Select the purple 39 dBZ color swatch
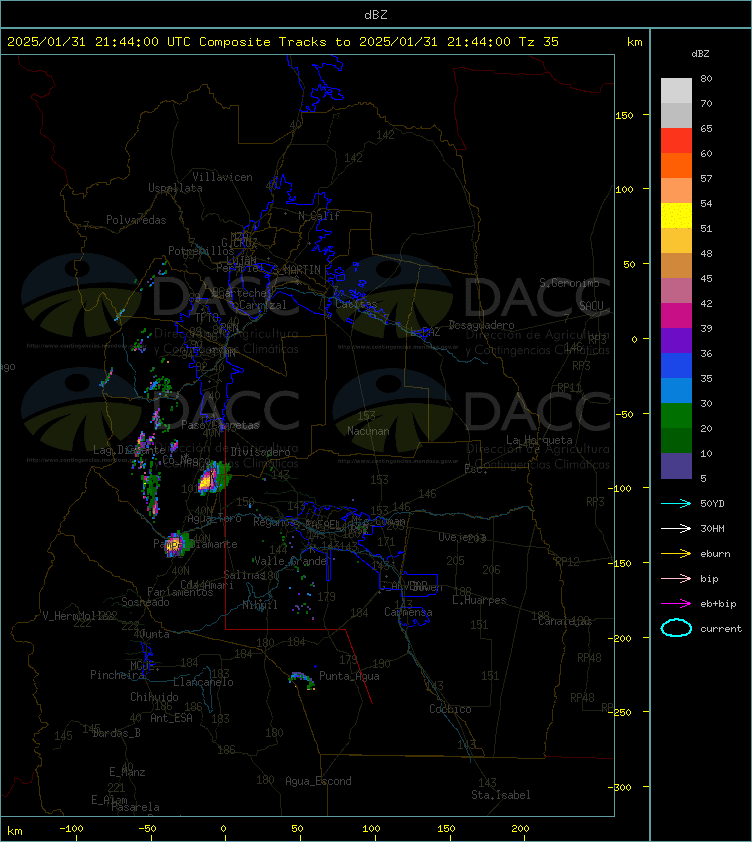Viewport: 752px width, 842px height. [676, 340]
